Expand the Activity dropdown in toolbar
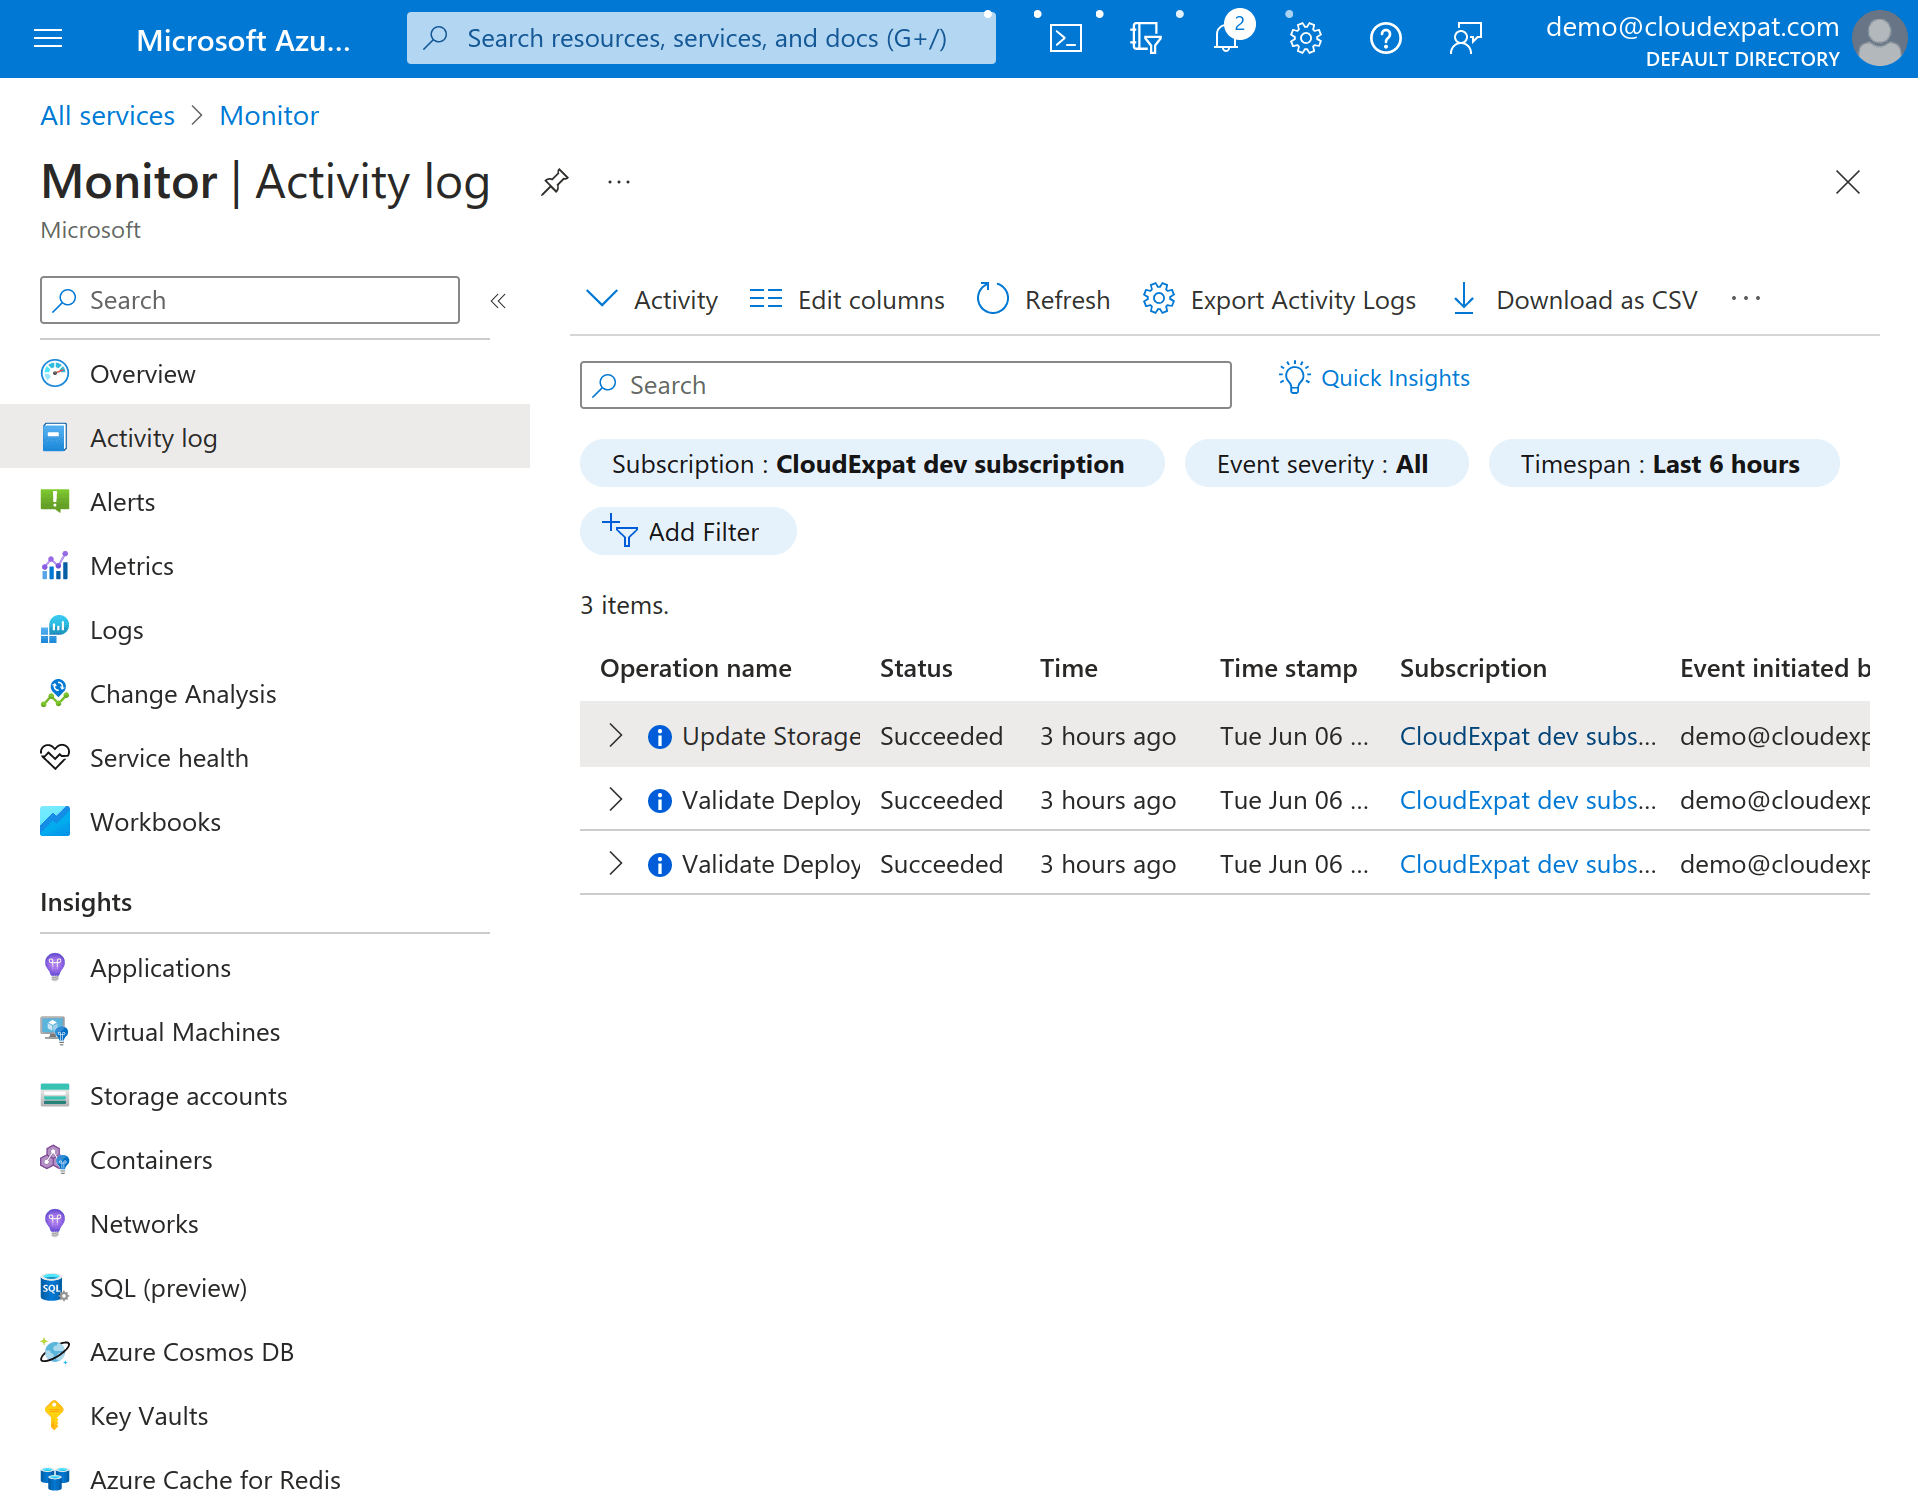 click(x=652, y=300)
